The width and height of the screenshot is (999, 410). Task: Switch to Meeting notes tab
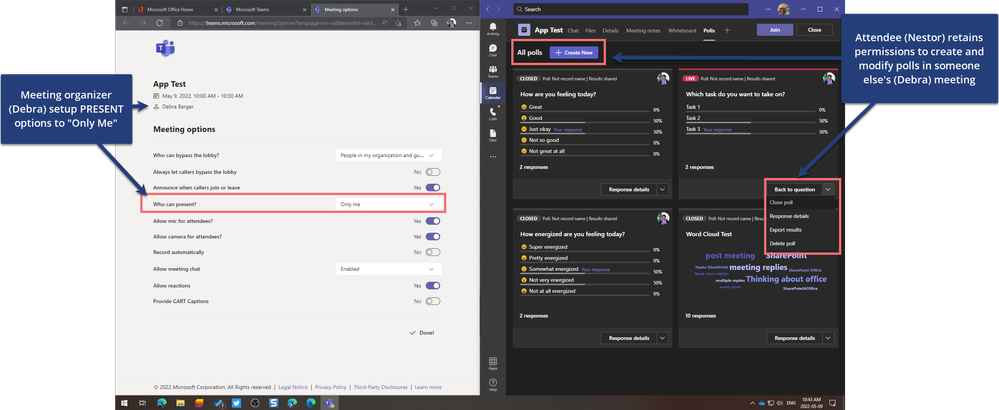[643, 31]
